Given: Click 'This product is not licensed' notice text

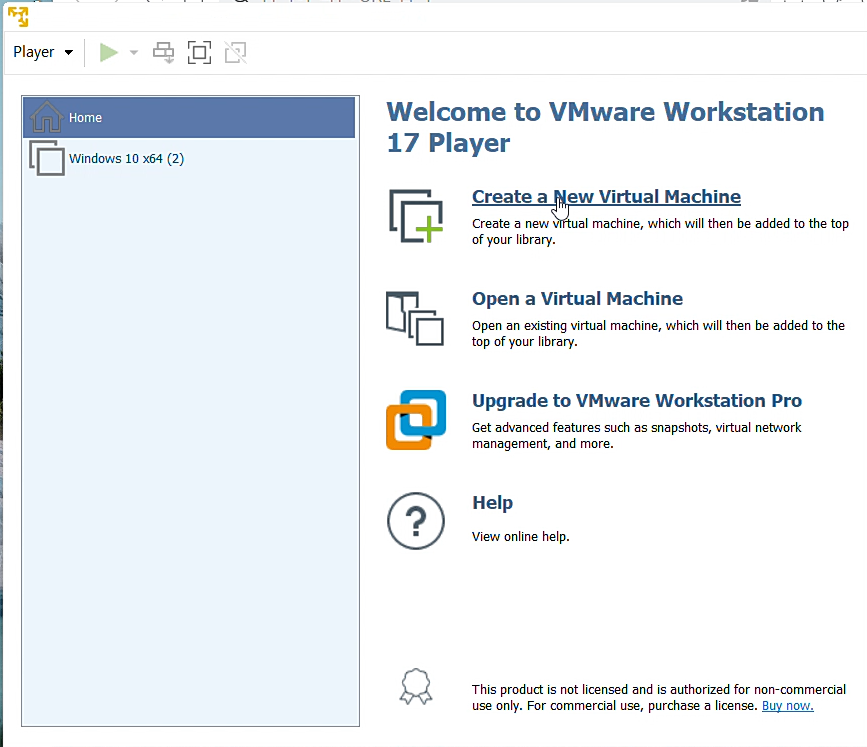Looking at the screenshot, I should coord(659,697).
